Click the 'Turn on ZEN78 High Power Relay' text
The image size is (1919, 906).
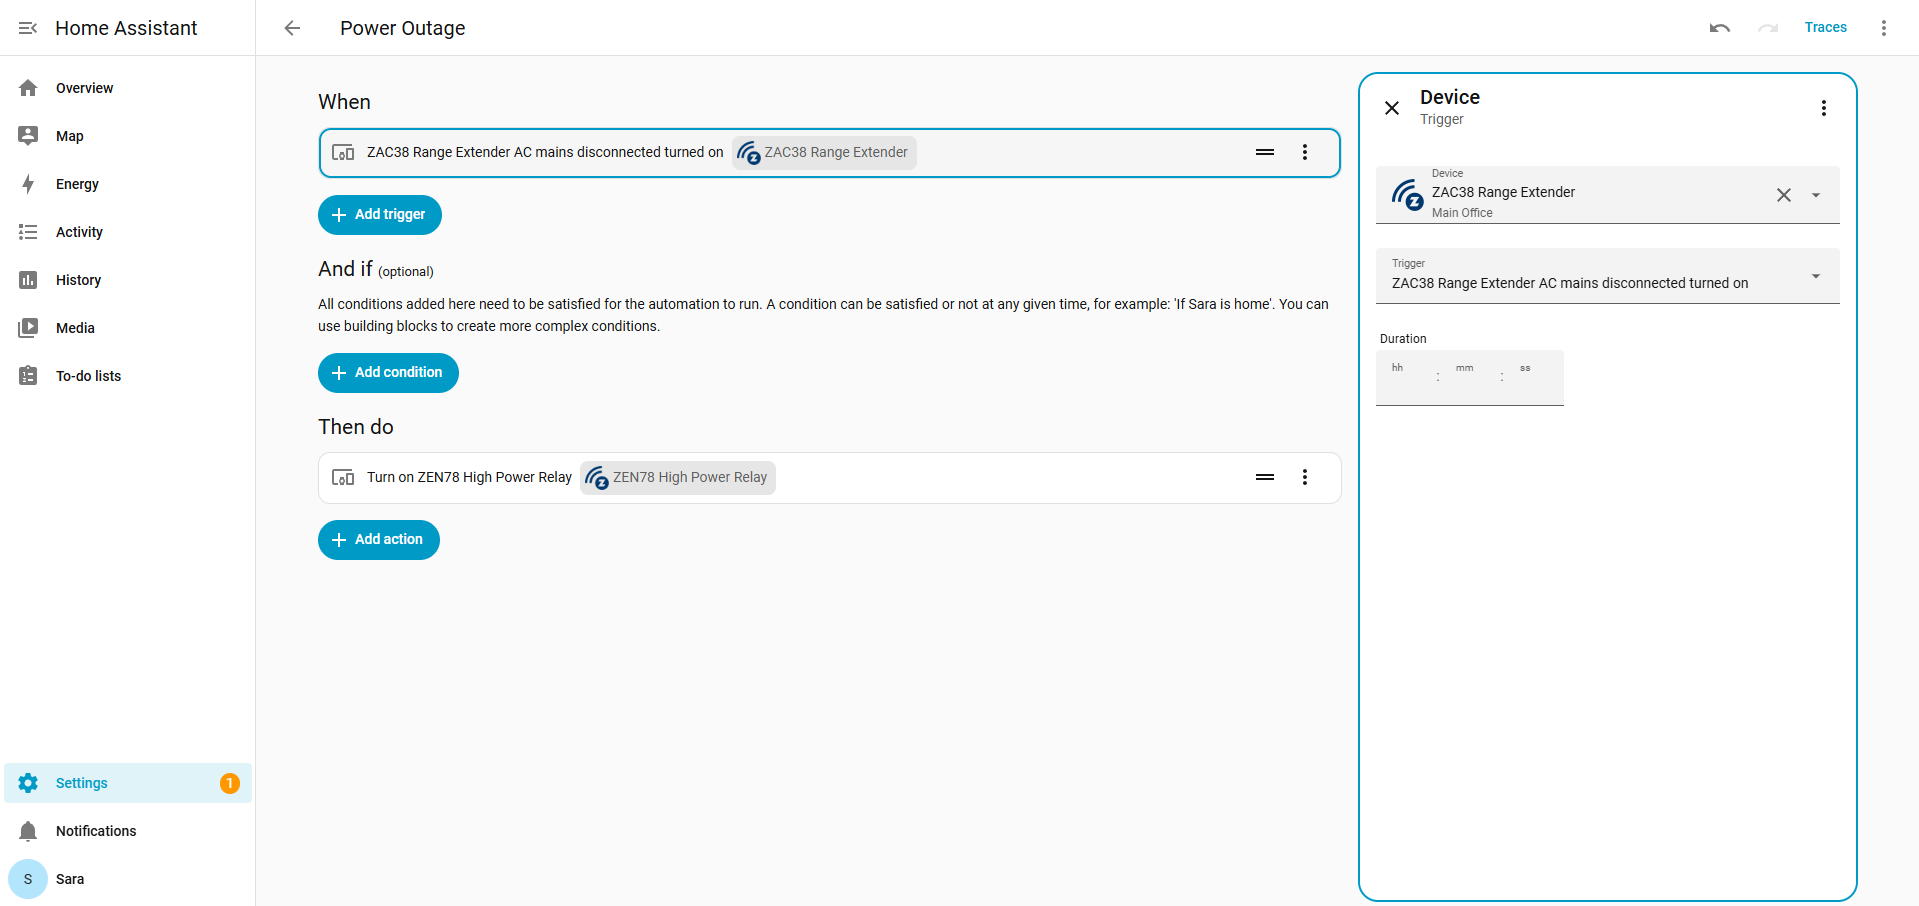click(x=469, y=478)
